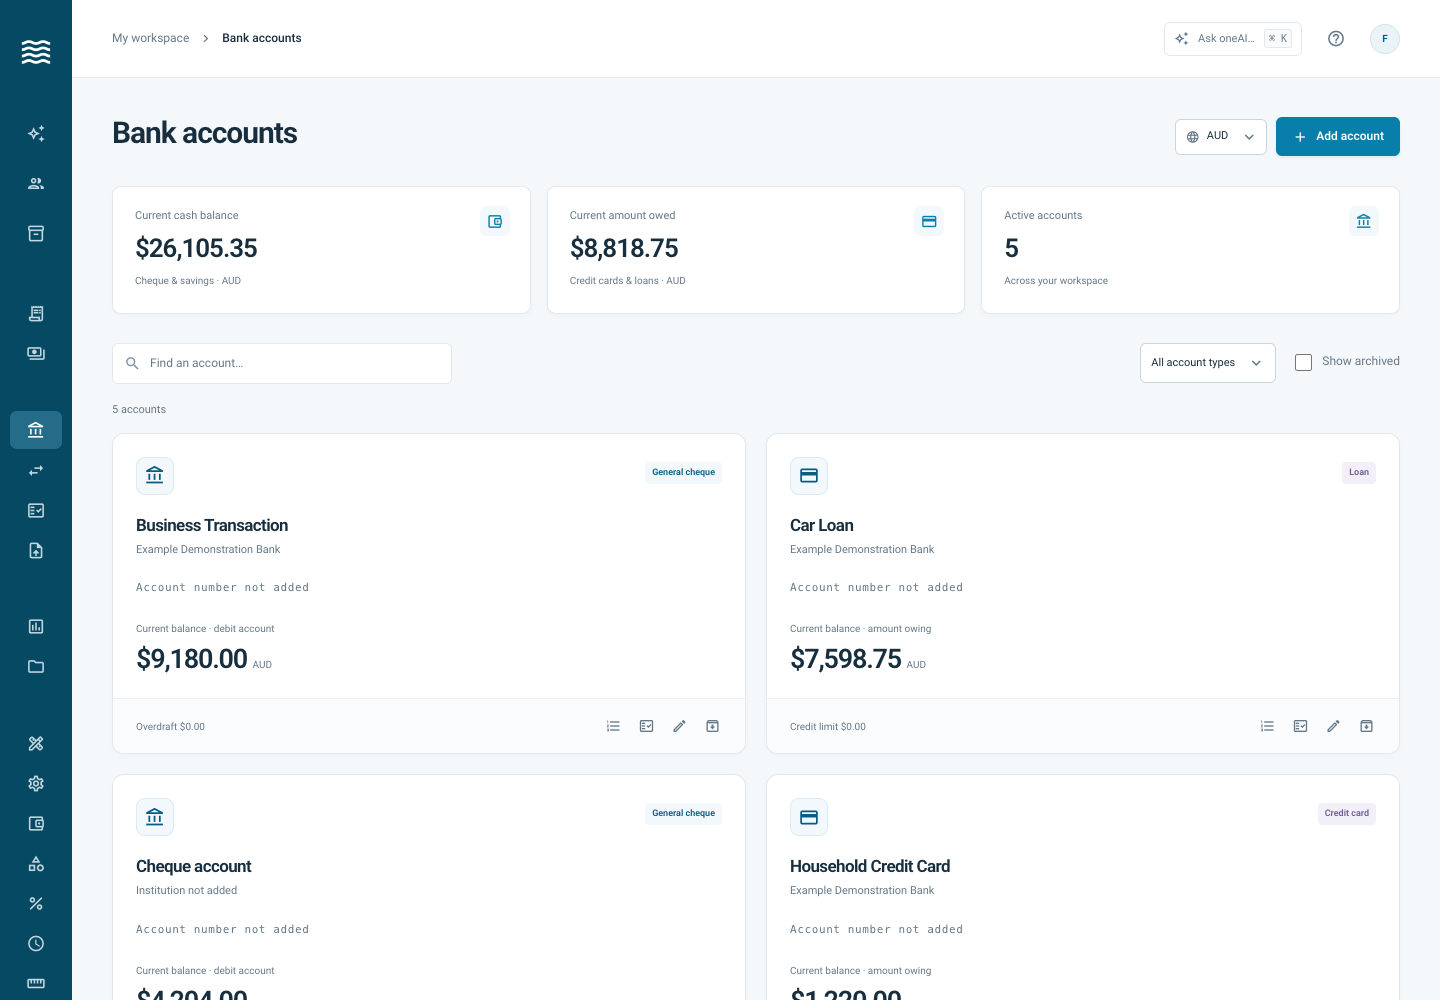Open the help question mark icon
The width and height of the screenshot is (1440, 1000).
coord(1336,39)
